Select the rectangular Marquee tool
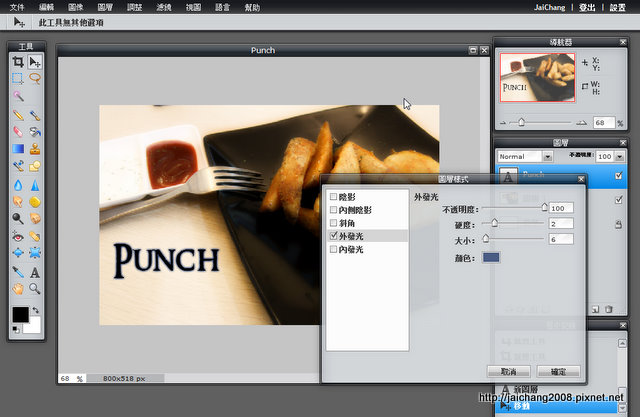Image resolution: width=640 pixels, height=417 pixels. [x=18, y=78]
